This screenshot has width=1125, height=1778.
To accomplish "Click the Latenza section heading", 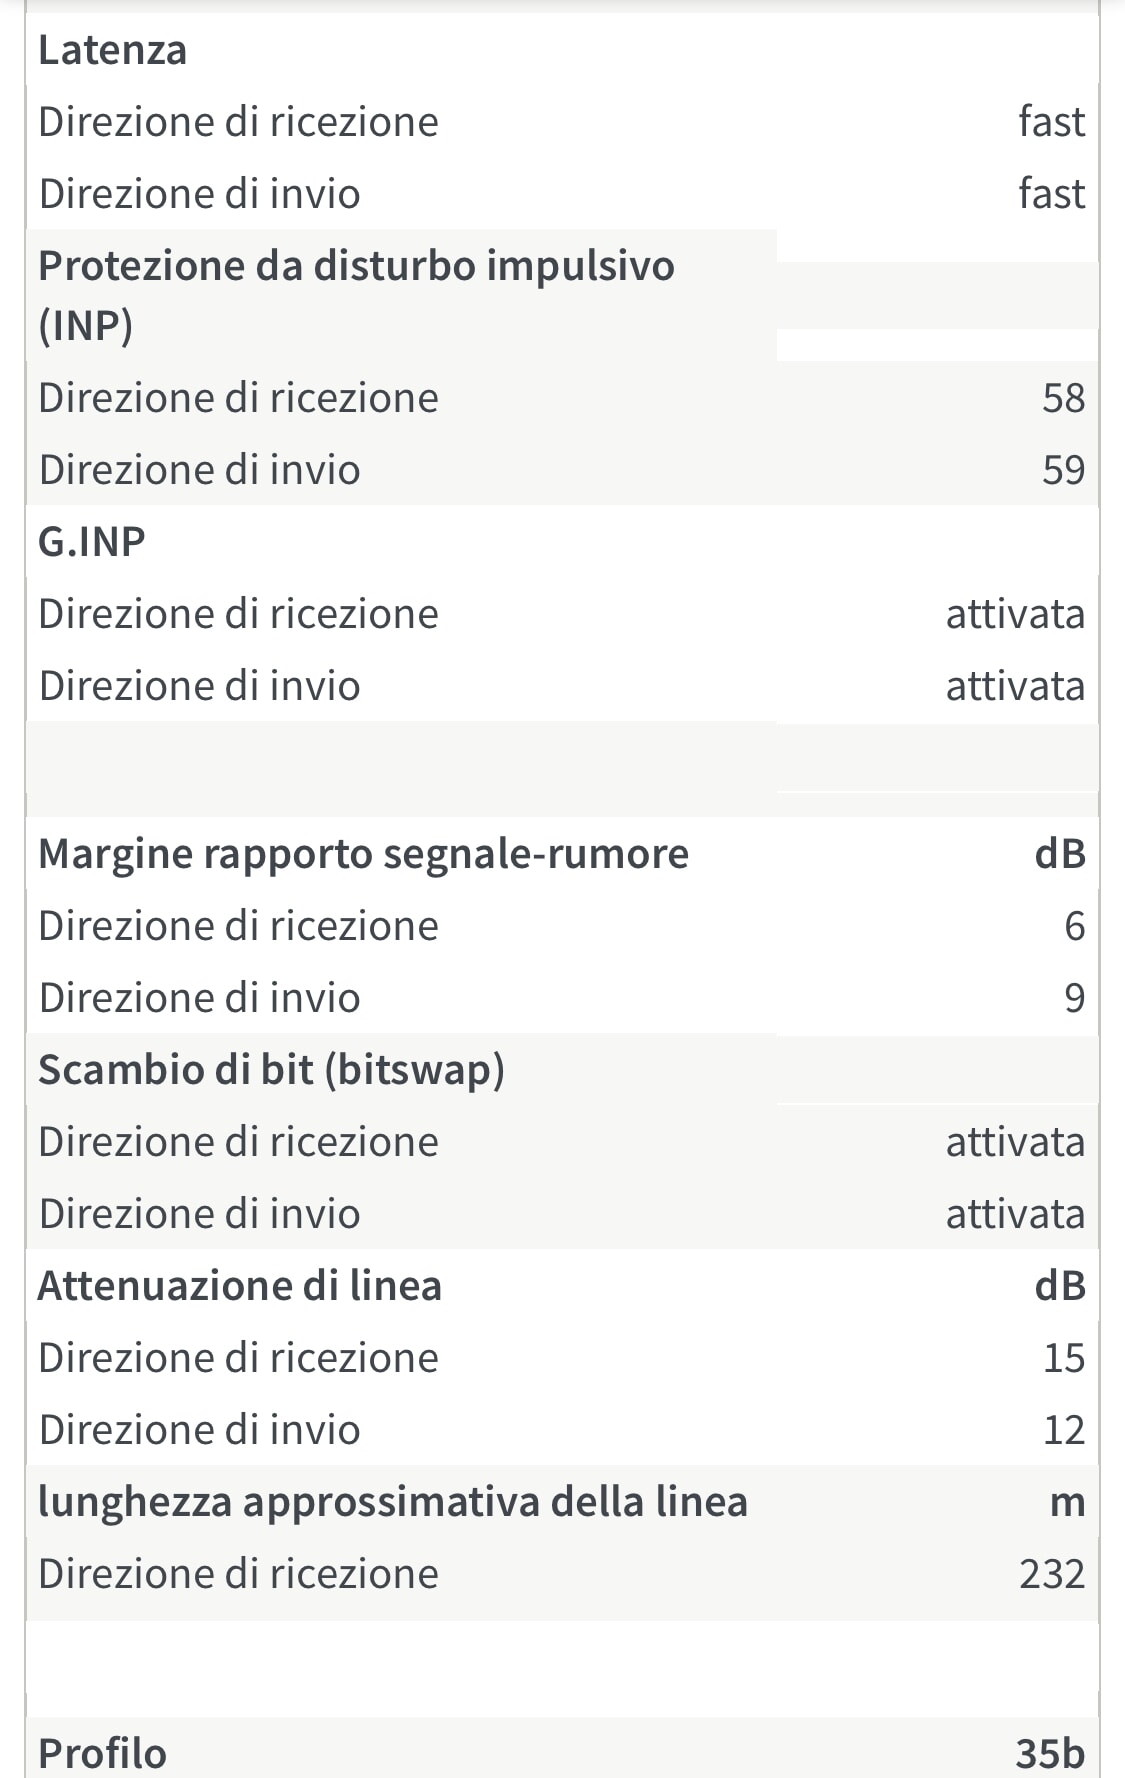I will 112,50.
